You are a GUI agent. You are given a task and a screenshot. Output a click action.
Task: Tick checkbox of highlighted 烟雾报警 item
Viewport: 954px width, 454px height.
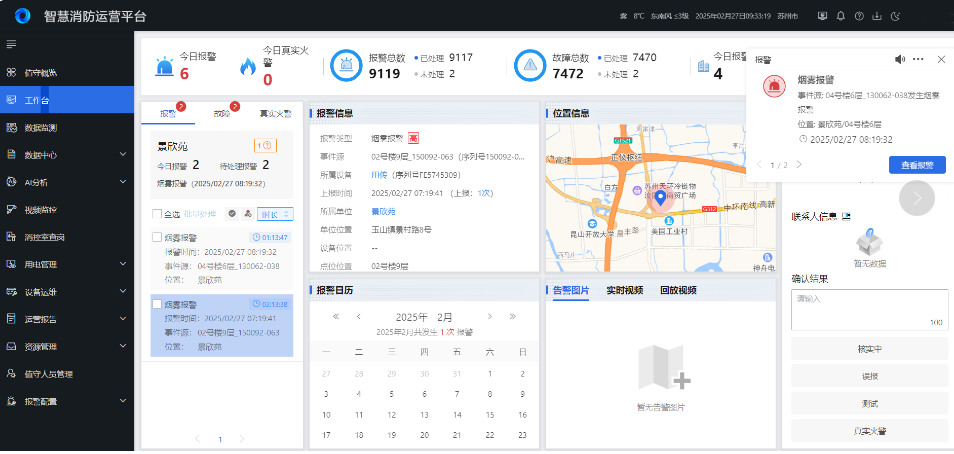click(157, 304)
